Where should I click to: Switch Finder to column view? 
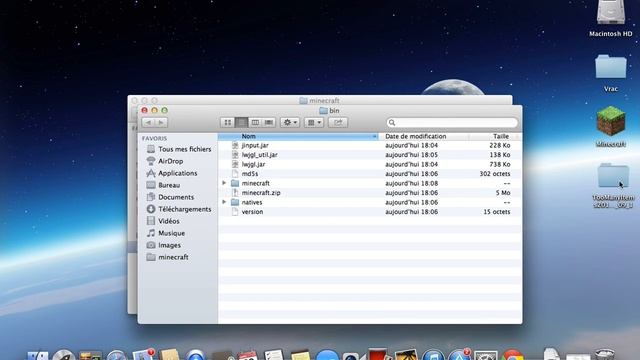pyautogui.click(x=255, y=122)
